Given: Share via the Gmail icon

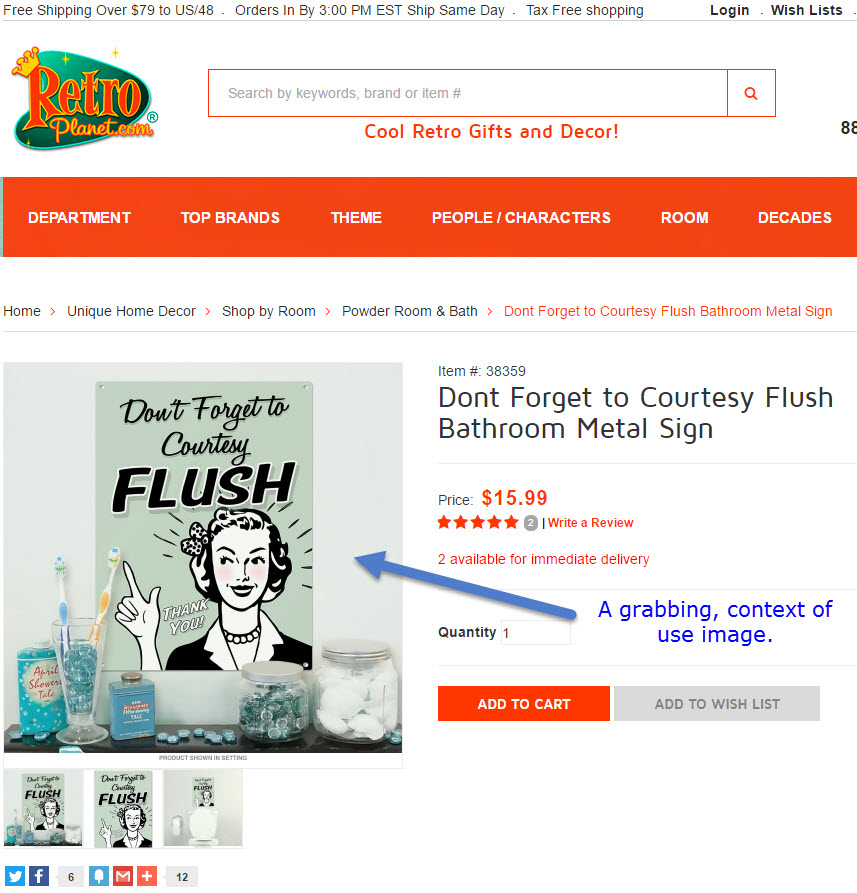Looking at the screenshot, I should point(122,876).
